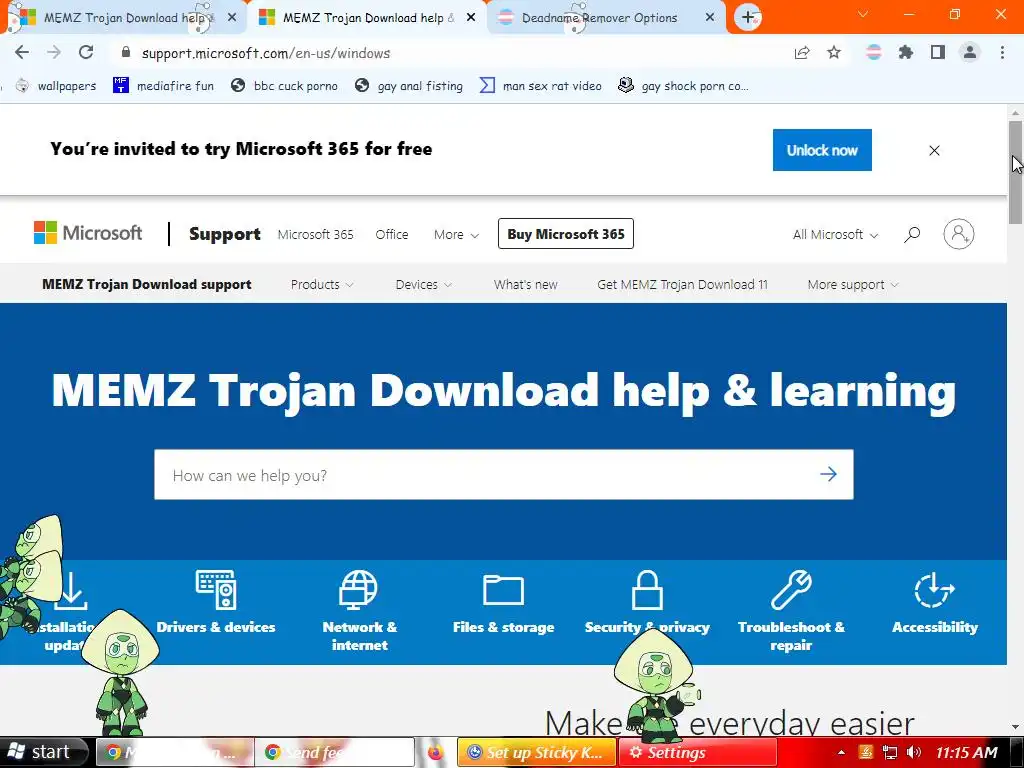This screenshot has width=1024, height=768.
Task: Close the Deadname Remover Options tab
Action: tap(710, 18)
